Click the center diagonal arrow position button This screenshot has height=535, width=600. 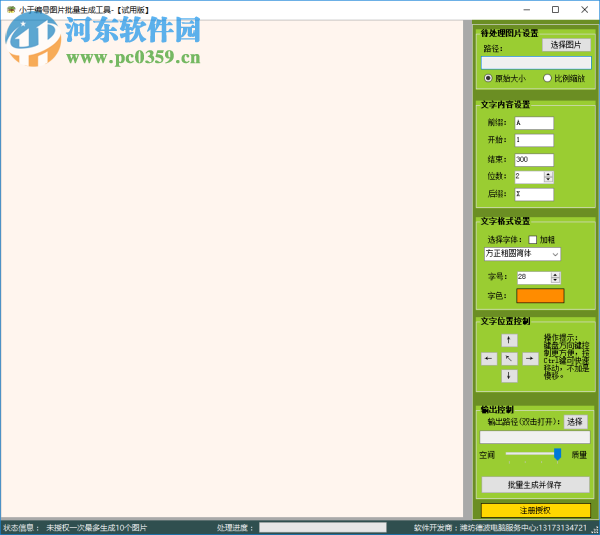[509, 359]
